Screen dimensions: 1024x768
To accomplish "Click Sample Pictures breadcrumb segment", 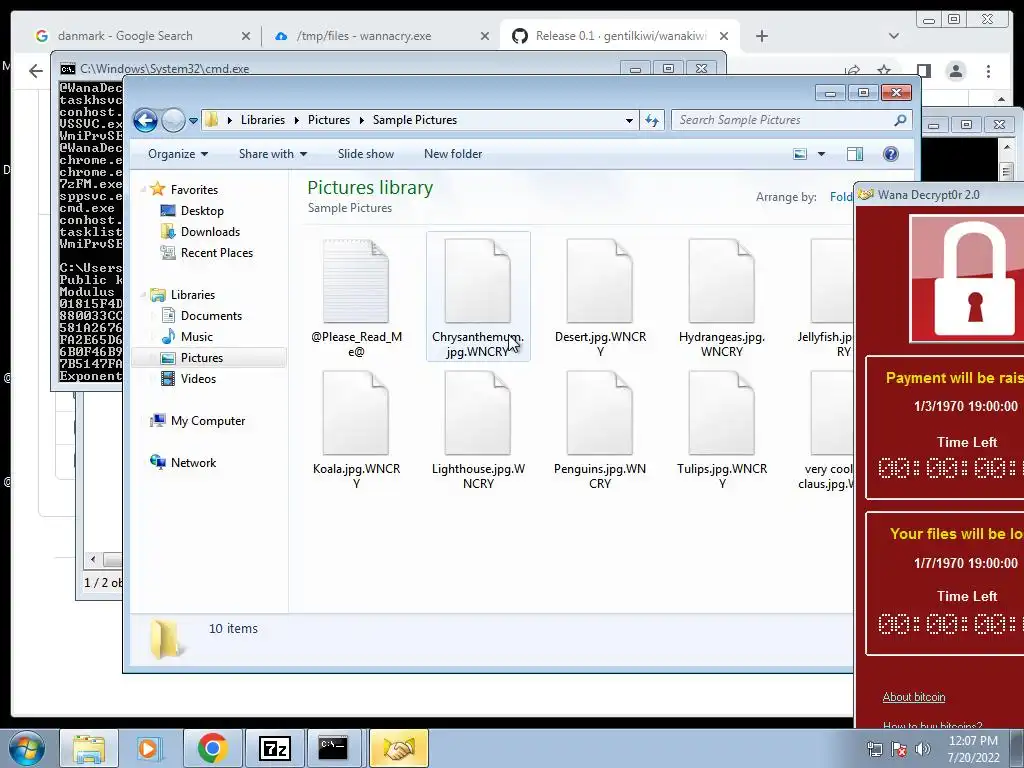I will click(x=415, y=120).
